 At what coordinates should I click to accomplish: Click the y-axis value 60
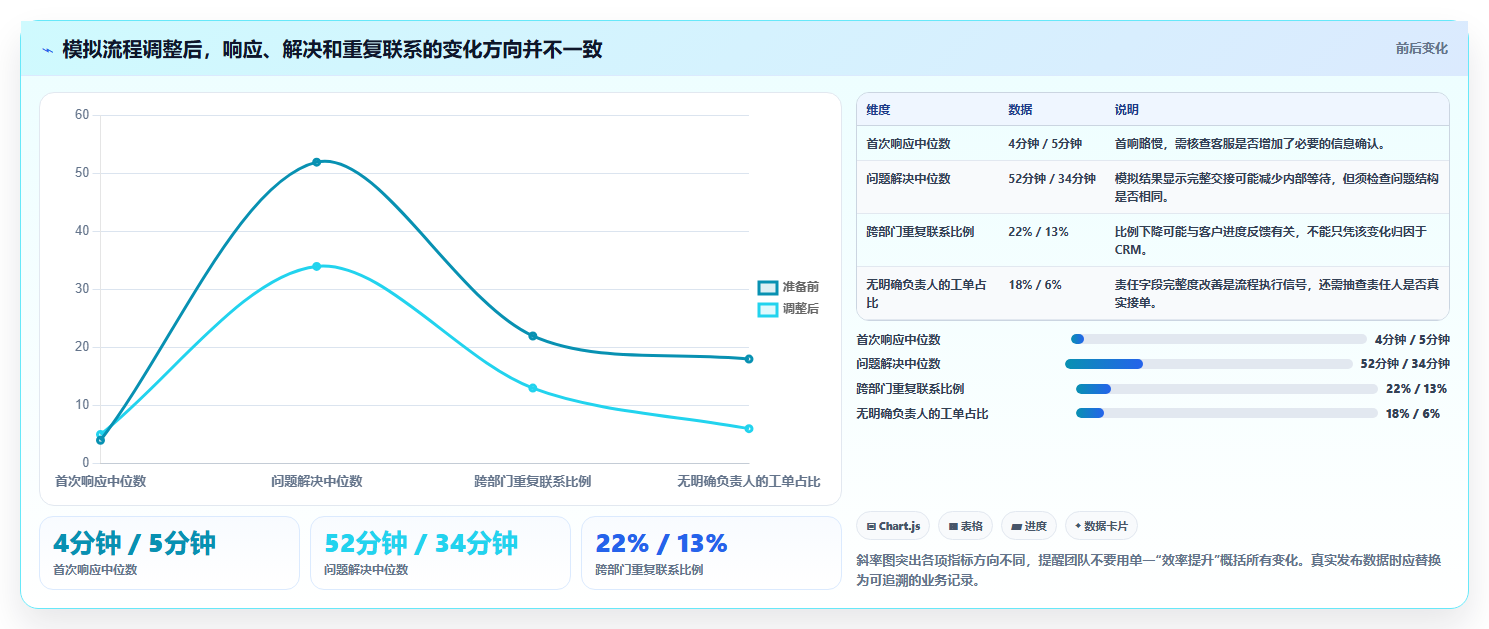pos(82,115)
